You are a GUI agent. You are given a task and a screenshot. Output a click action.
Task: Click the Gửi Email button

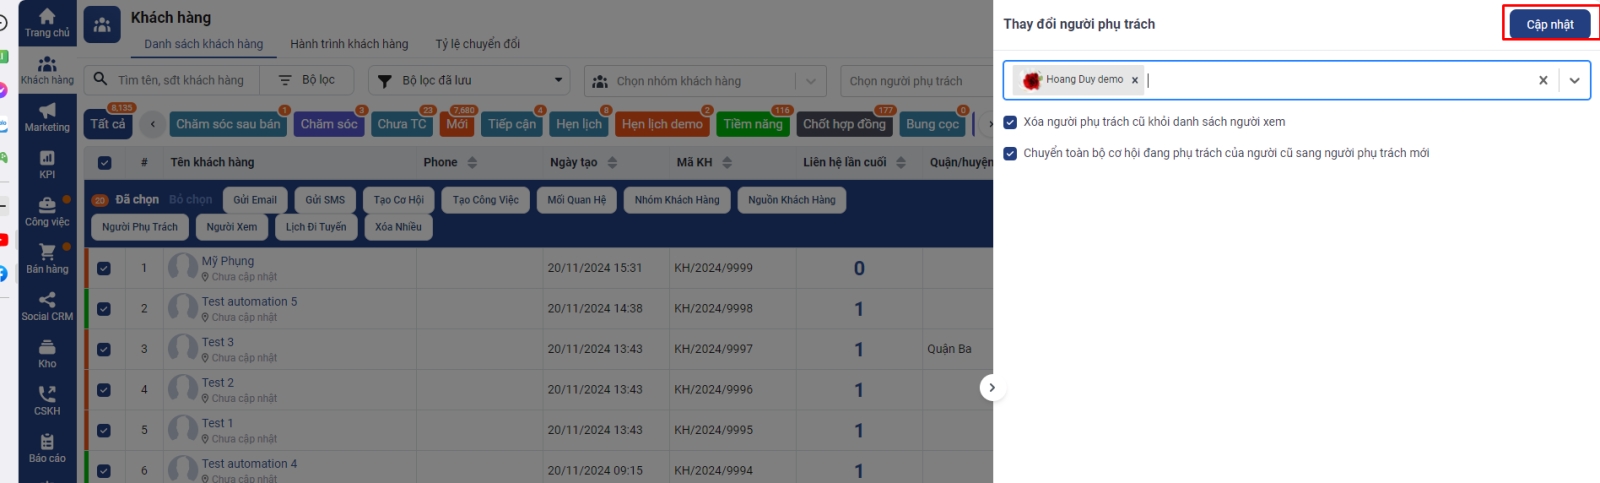click(255, 200)
